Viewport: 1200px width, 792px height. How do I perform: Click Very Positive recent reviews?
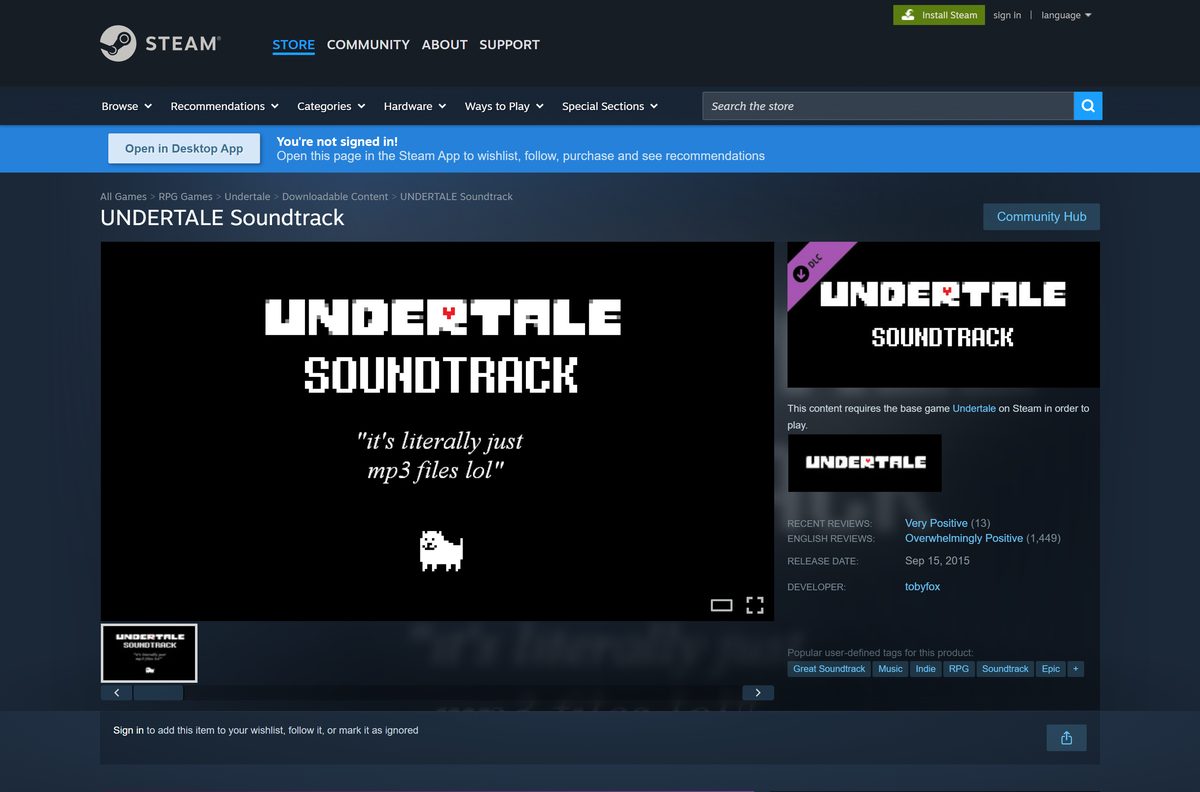click(936, 523)
